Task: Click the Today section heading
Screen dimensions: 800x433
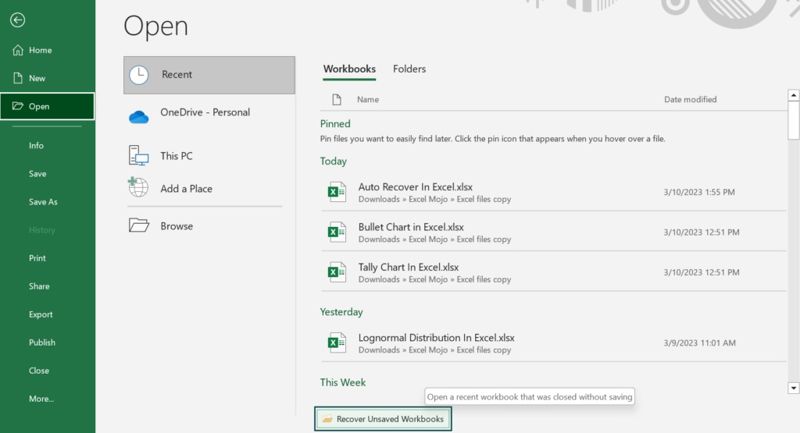Action: 333,161
